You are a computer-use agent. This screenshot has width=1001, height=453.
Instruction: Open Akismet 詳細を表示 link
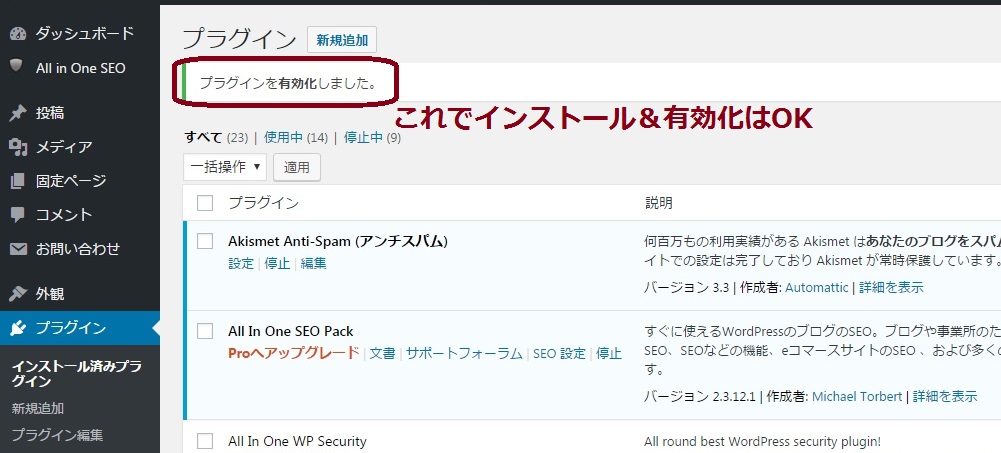[891, 288]
